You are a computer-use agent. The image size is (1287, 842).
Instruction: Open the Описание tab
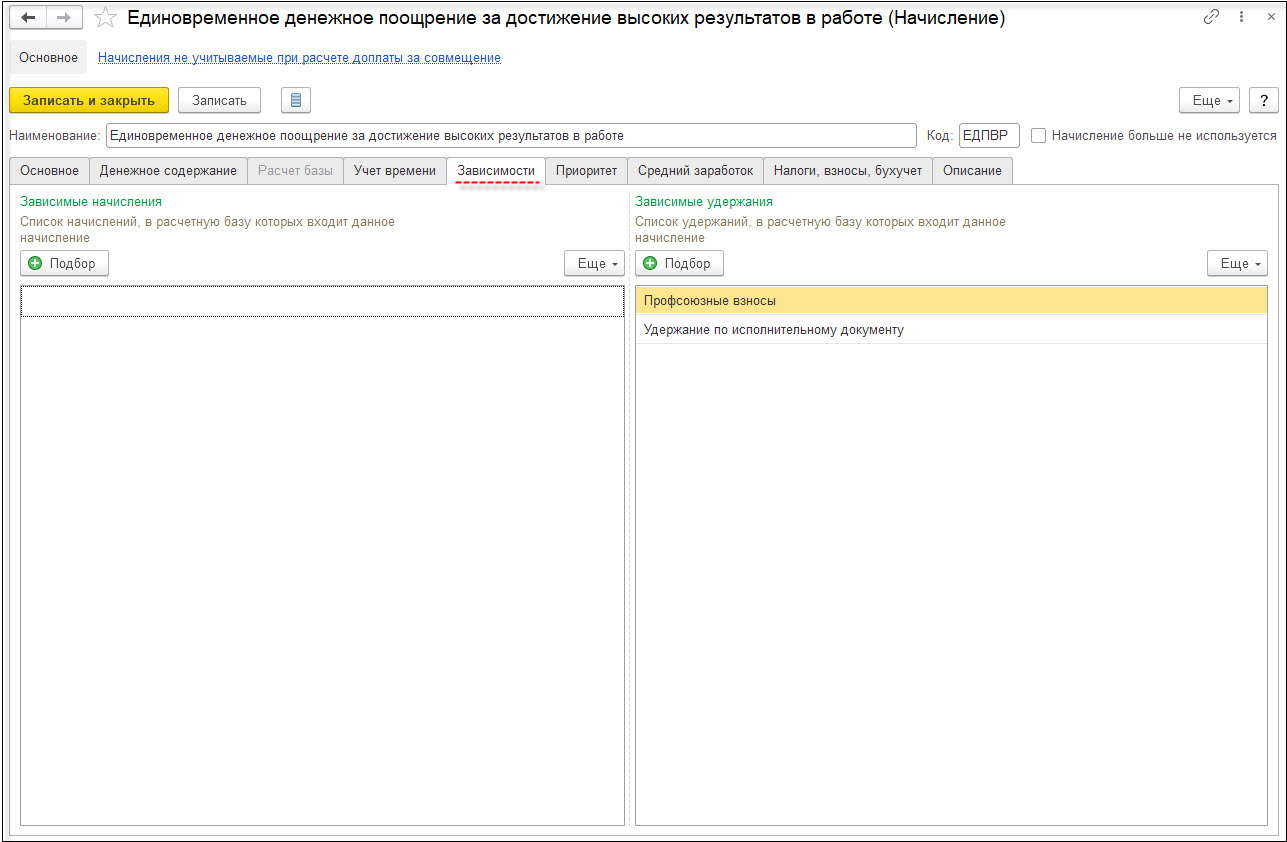[x=972, y=171]
